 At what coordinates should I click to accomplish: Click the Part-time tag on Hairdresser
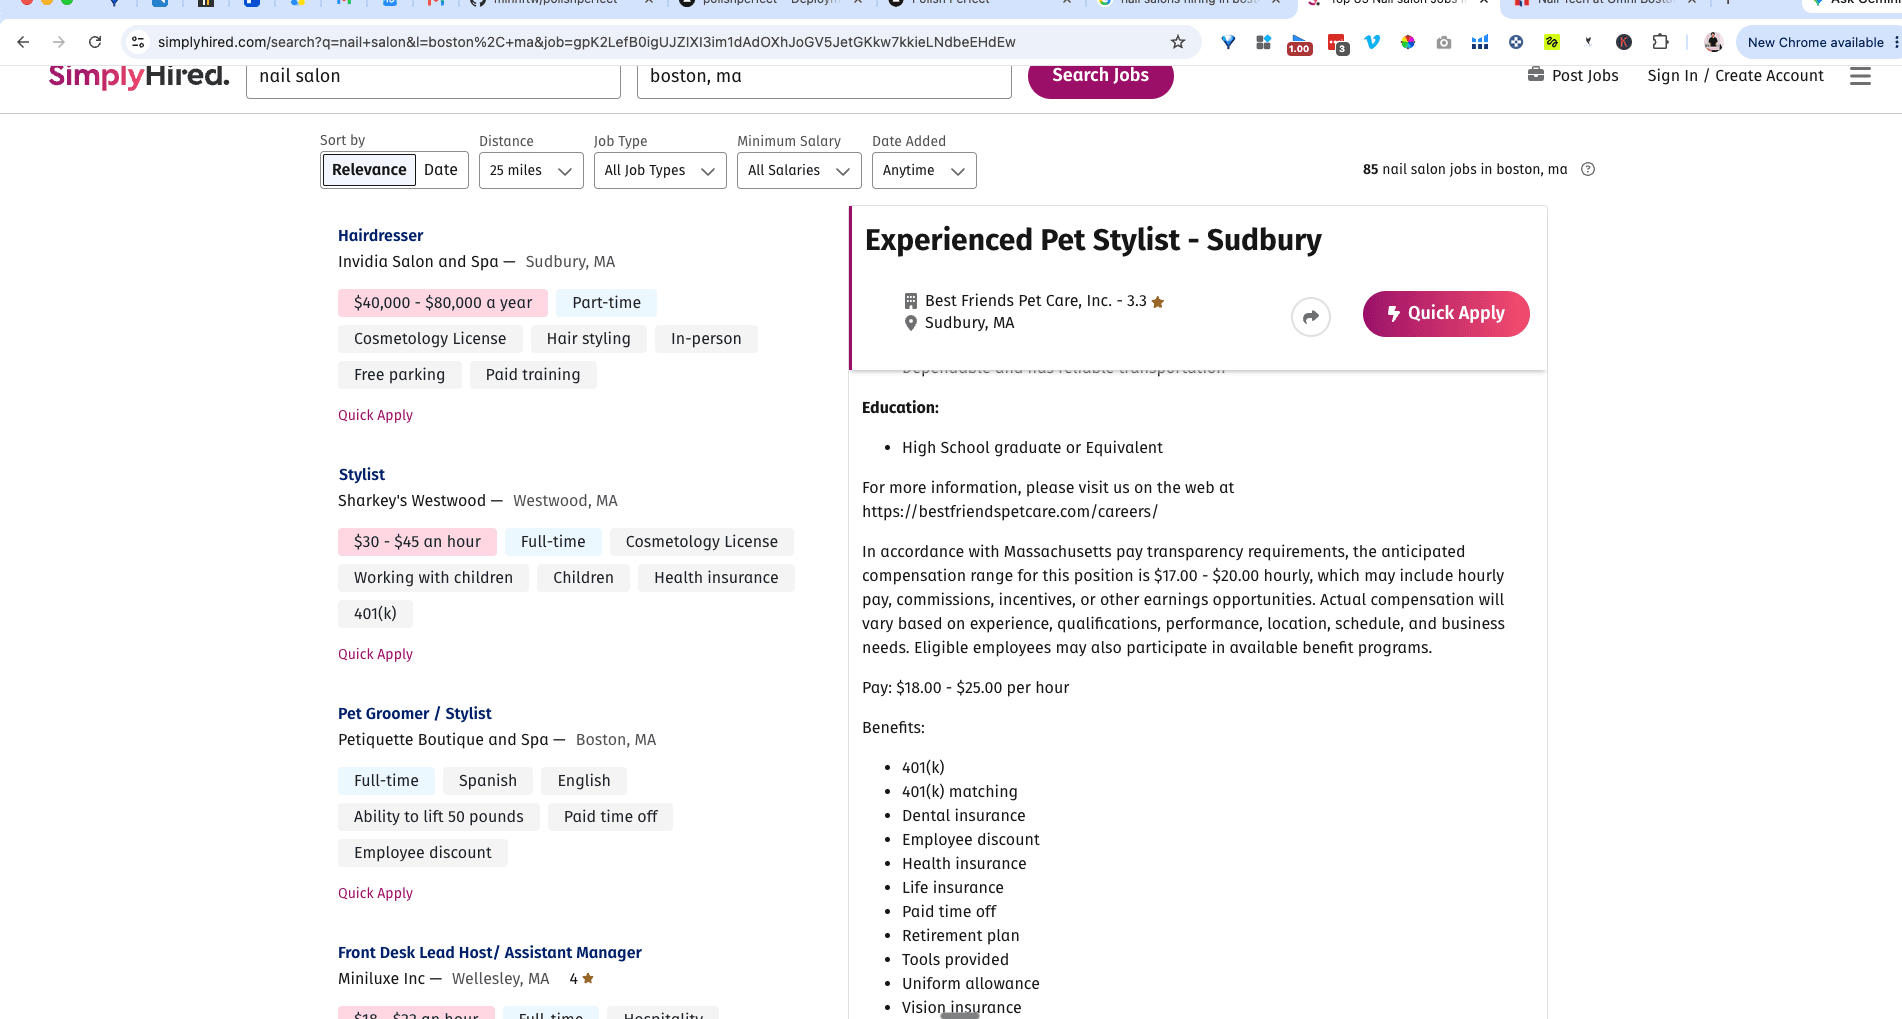pyautogui.click(x=607, y=303)
